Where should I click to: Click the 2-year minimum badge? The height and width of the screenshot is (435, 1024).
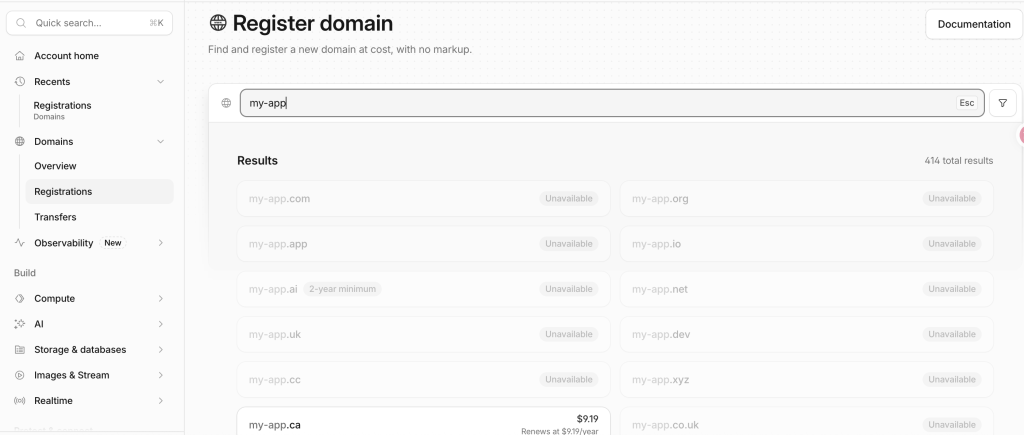point(342,289)
